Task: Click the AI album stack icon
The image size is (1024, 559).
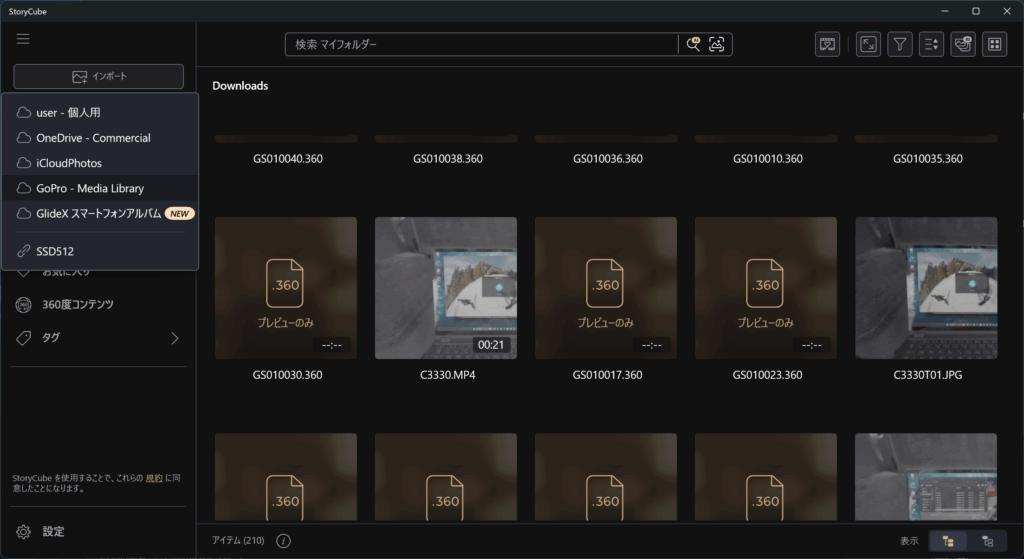Action: (963, 44)
